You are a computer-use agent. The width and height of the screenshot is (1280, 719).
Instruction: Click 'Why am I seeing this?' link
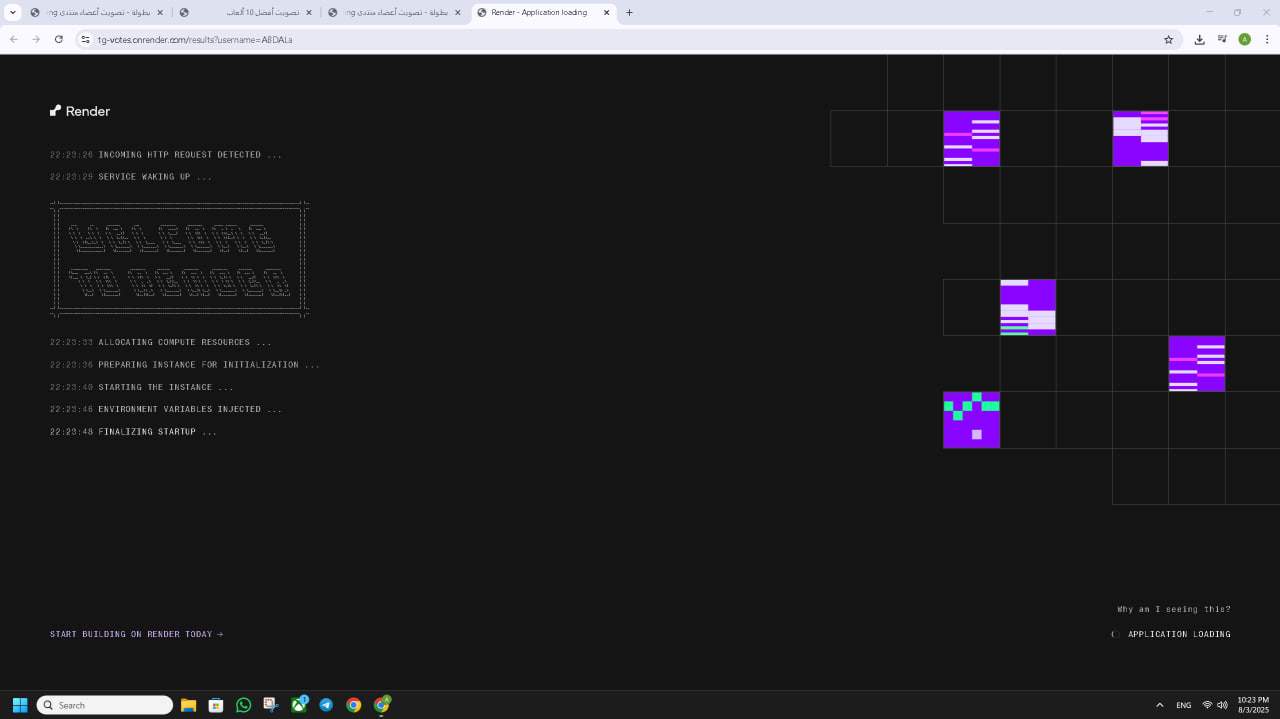tap(1174, 609)
